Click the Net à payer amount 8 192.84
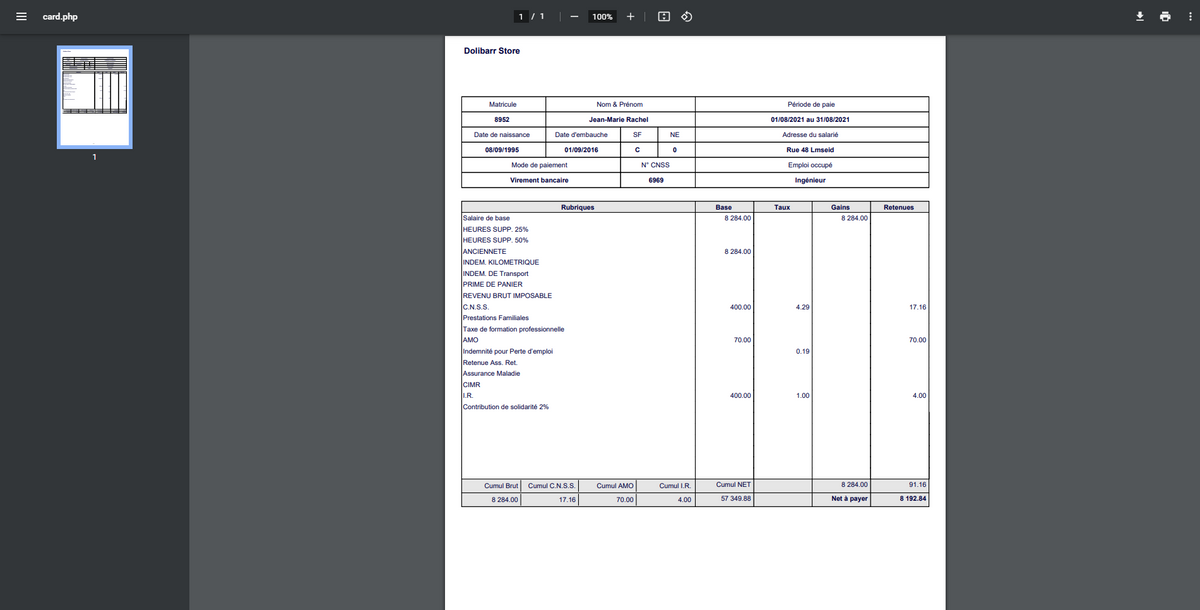This screenshot has height=610, width=1200. [x=911, y=499]
